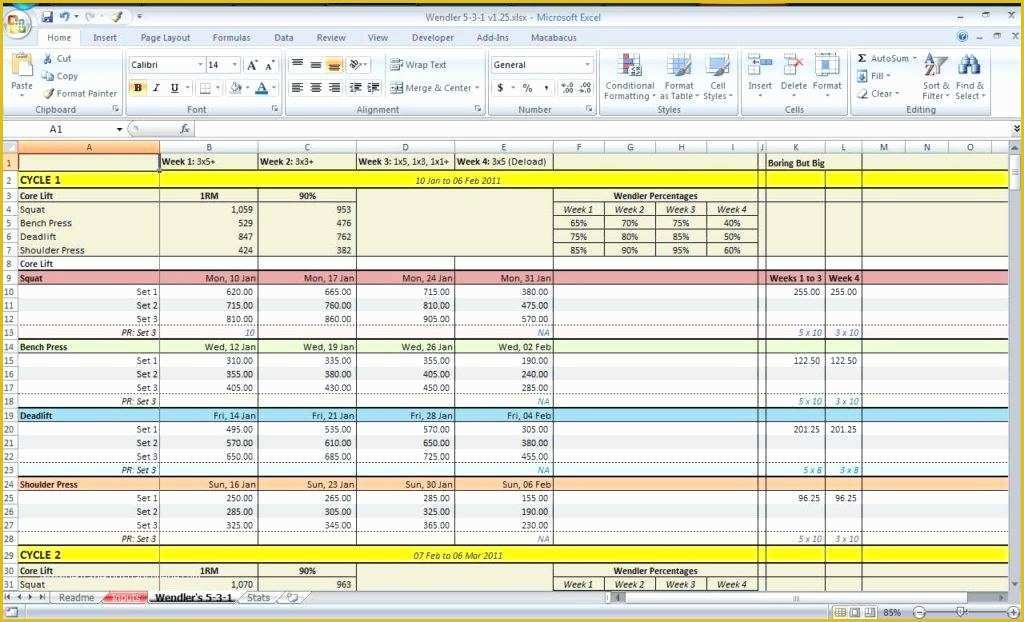The image size is (1024, 622).
Task: Open Font dialog launcher
Action: click(x=275, y=109)
